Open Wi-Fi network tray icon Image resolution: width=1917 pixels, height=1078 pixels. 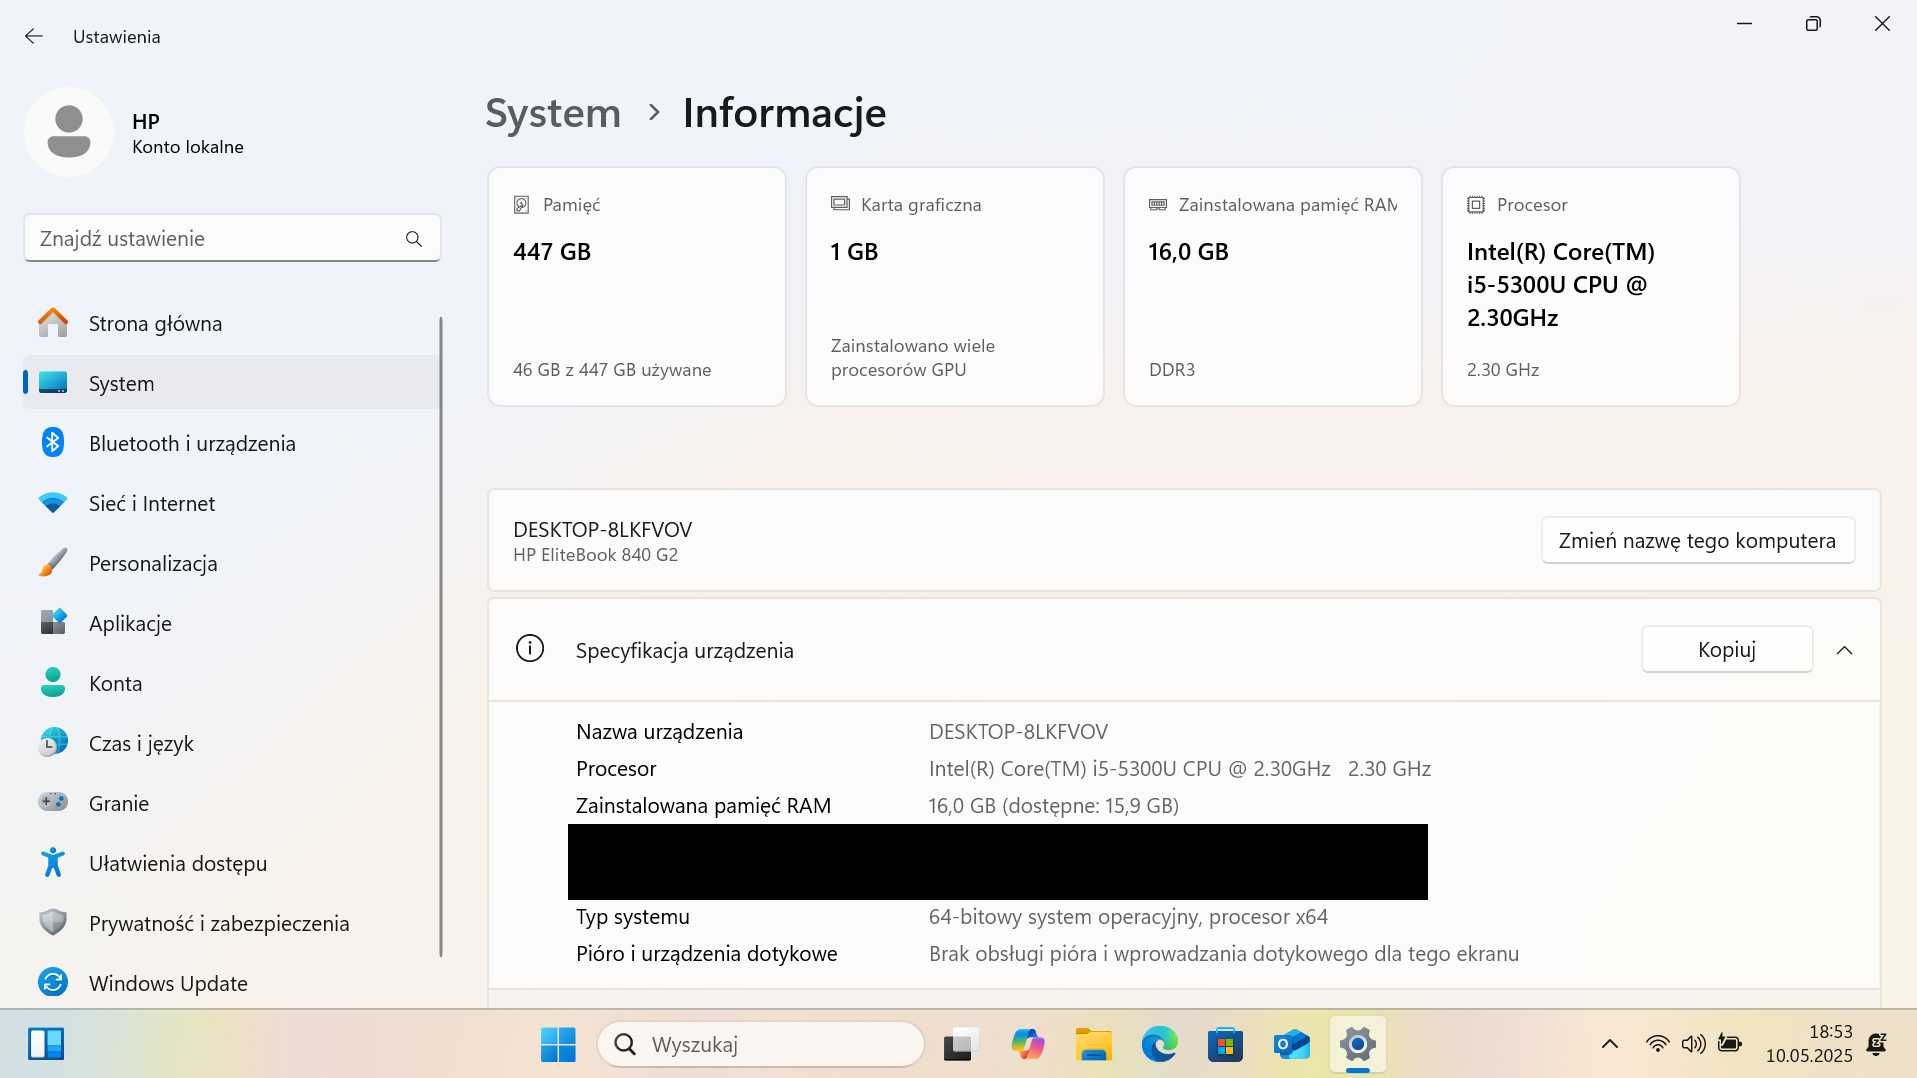(x=1657, y=1044)
